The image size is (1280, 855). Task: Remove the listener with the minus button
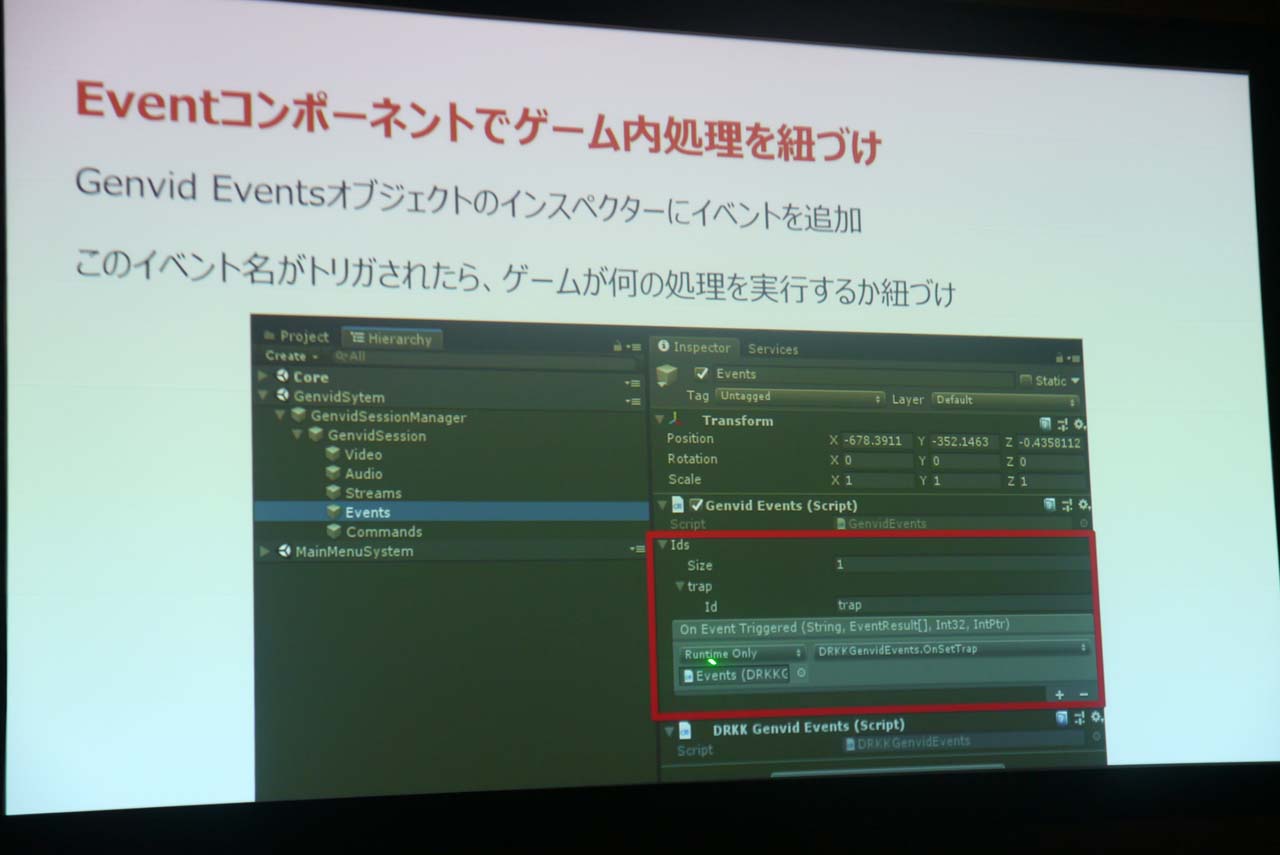coord(1083,694)
